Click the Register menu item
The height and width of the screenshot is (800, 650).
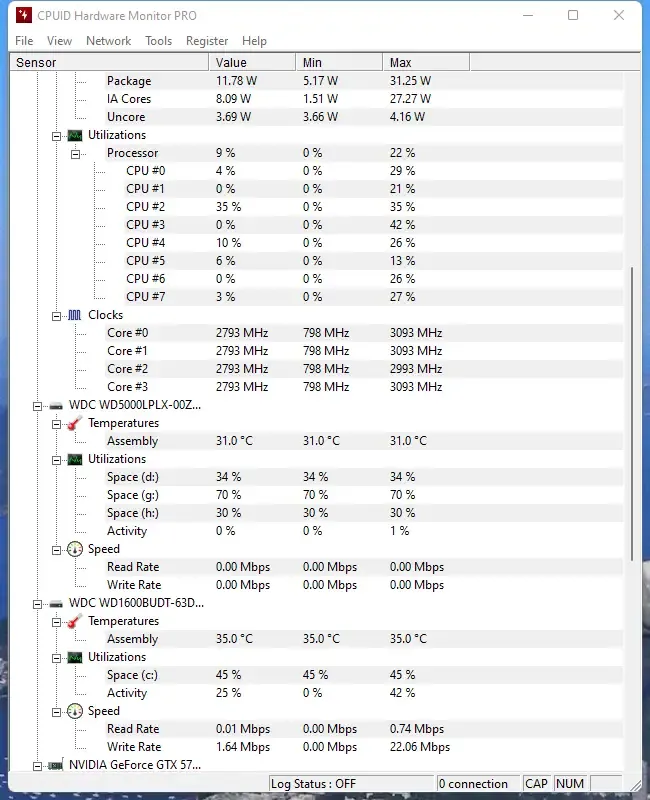pos(207,41)
